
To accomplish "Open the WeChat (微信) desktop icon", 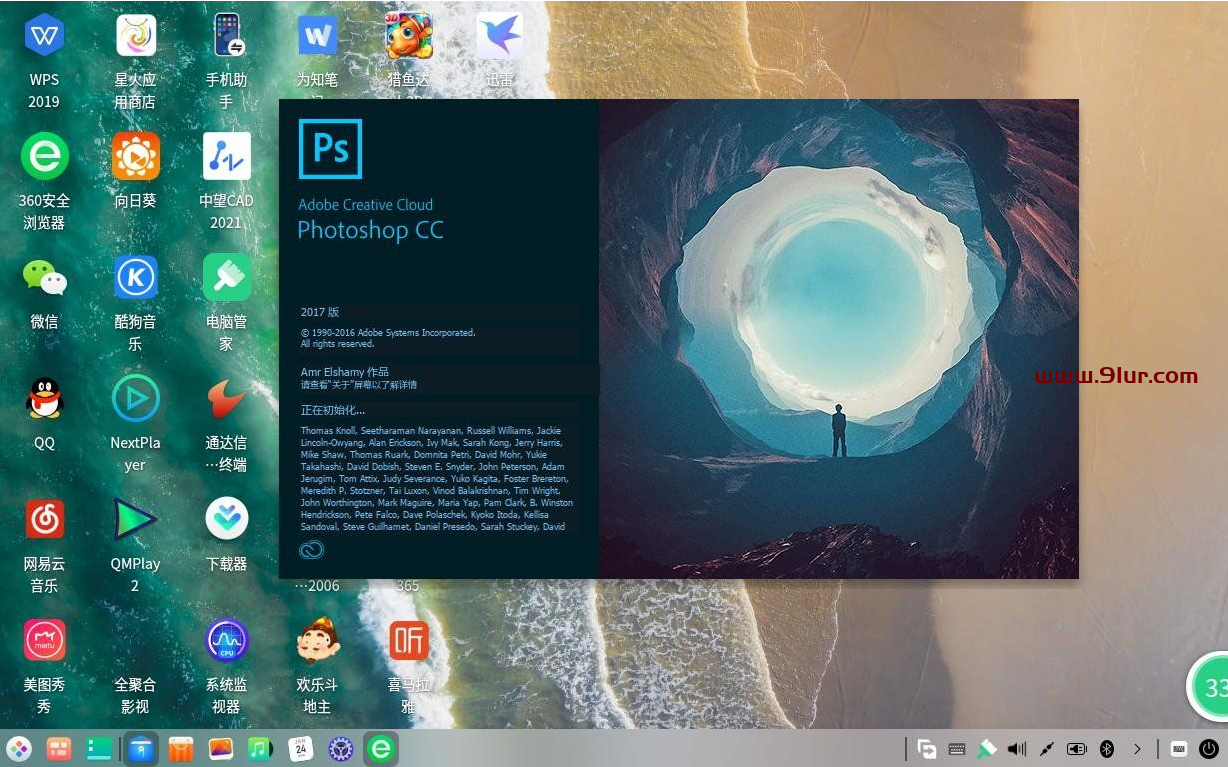I will 44,278.
